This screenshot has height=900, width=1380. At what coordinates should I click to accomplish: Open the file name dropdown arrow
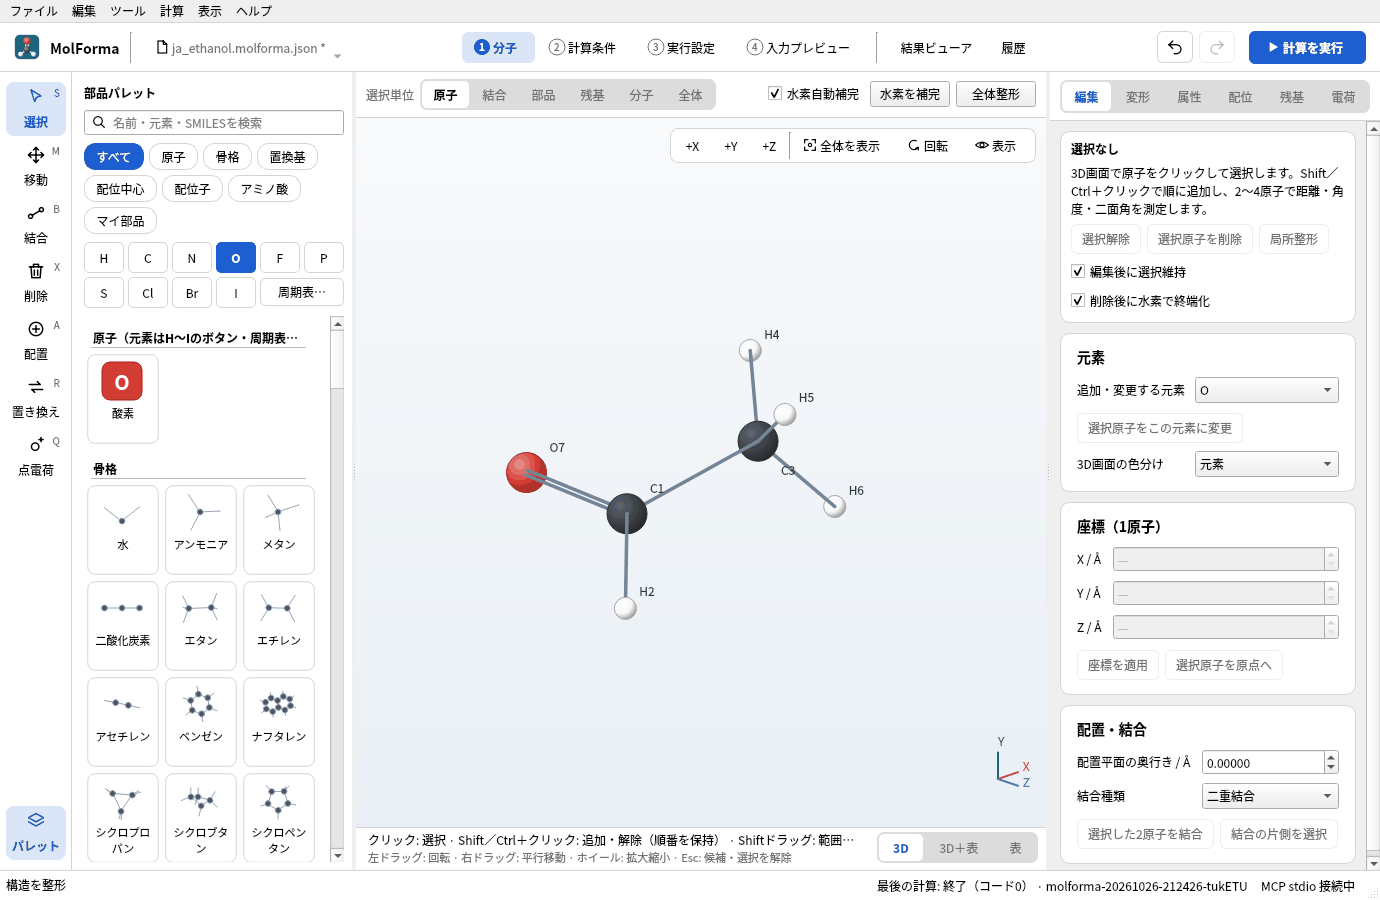pos(337,56)
